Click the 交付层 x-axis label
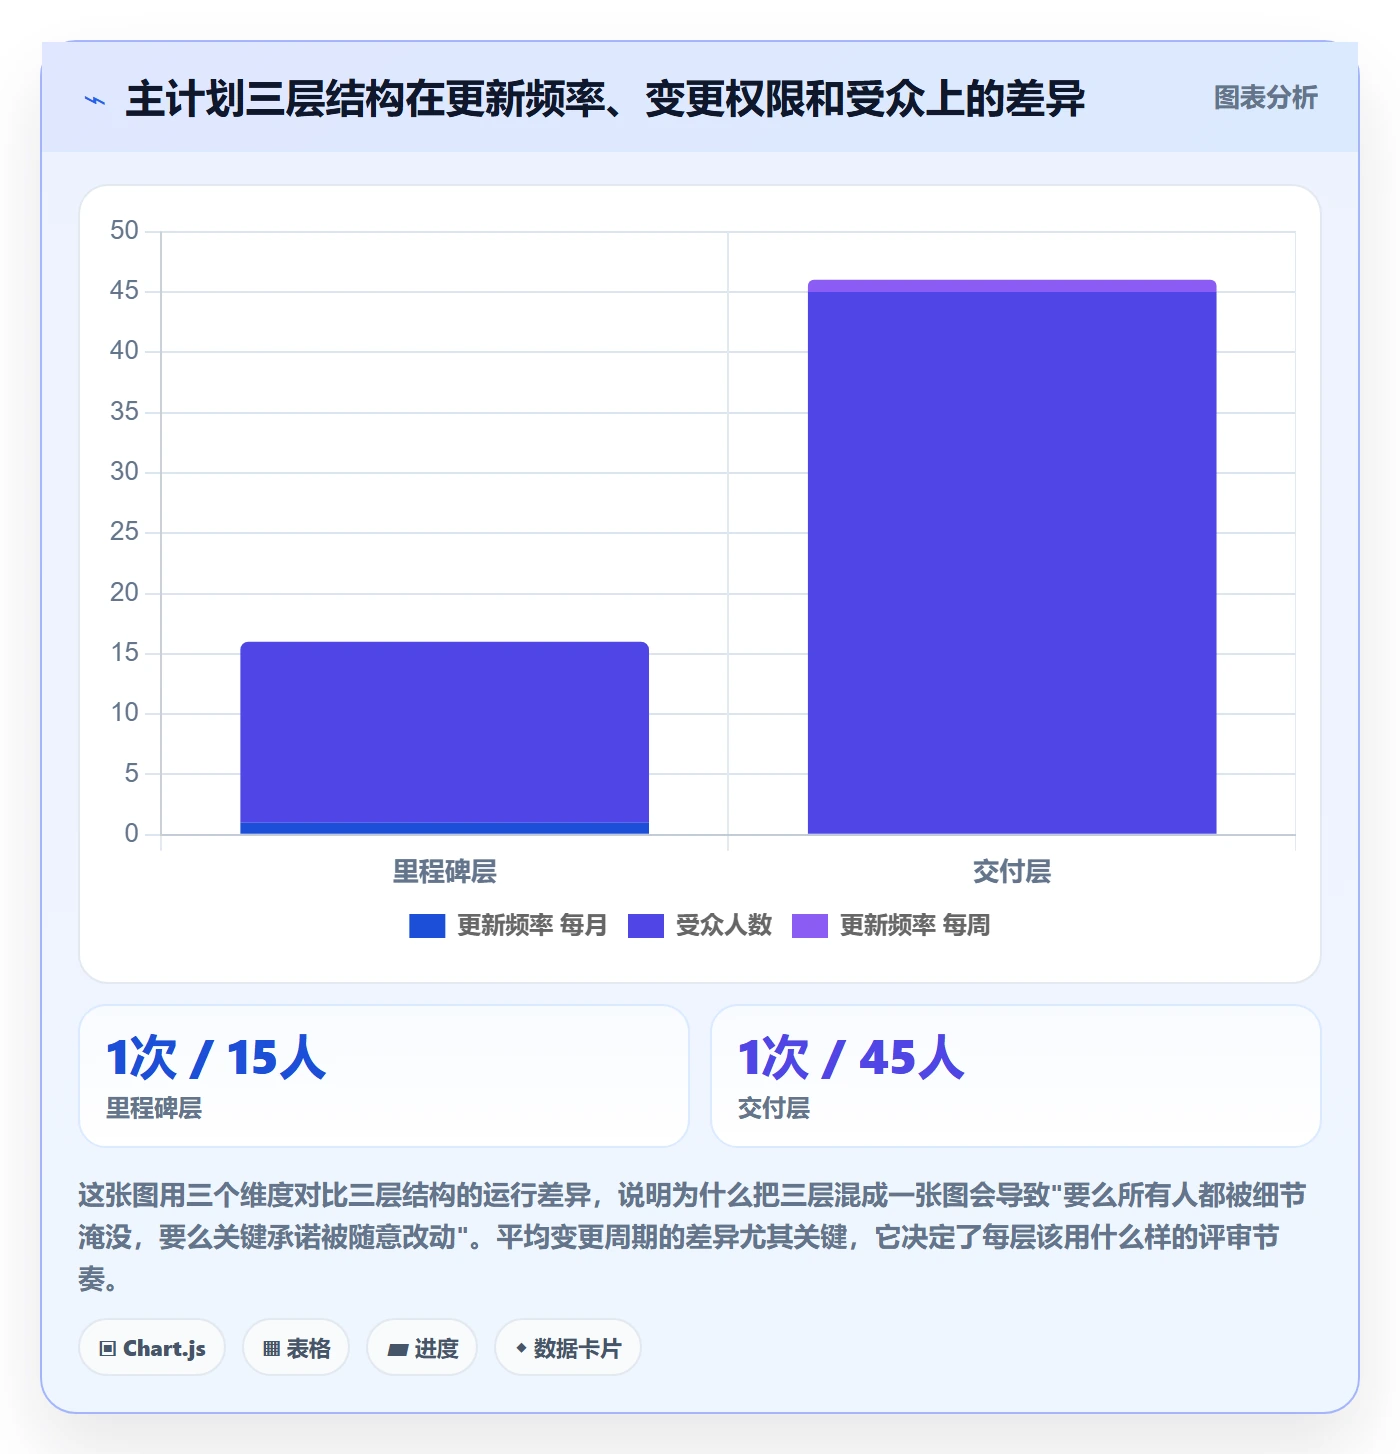The image size is (1400, 1454). pos(1012,872)
